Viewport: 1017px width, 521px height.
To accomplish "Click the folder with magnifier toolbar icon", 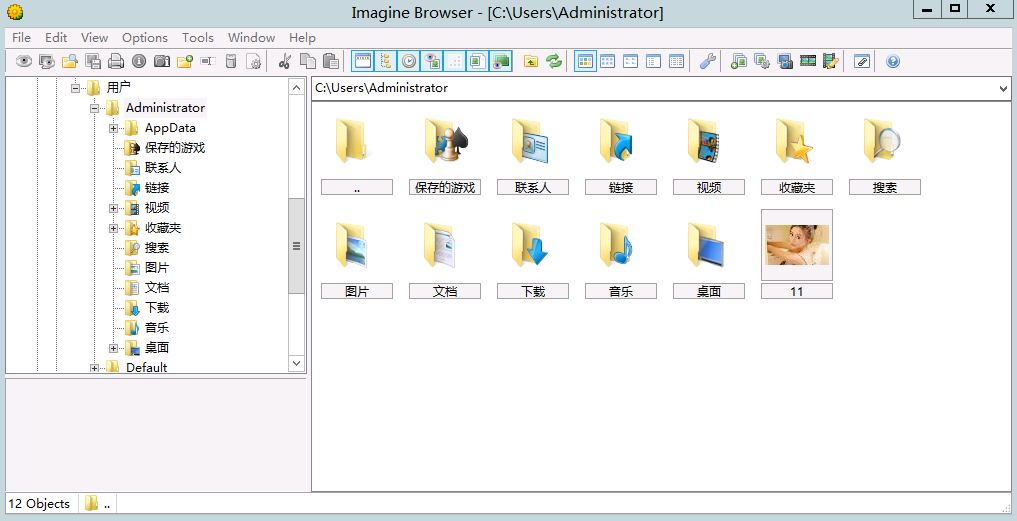I will [x=70, y=62].
